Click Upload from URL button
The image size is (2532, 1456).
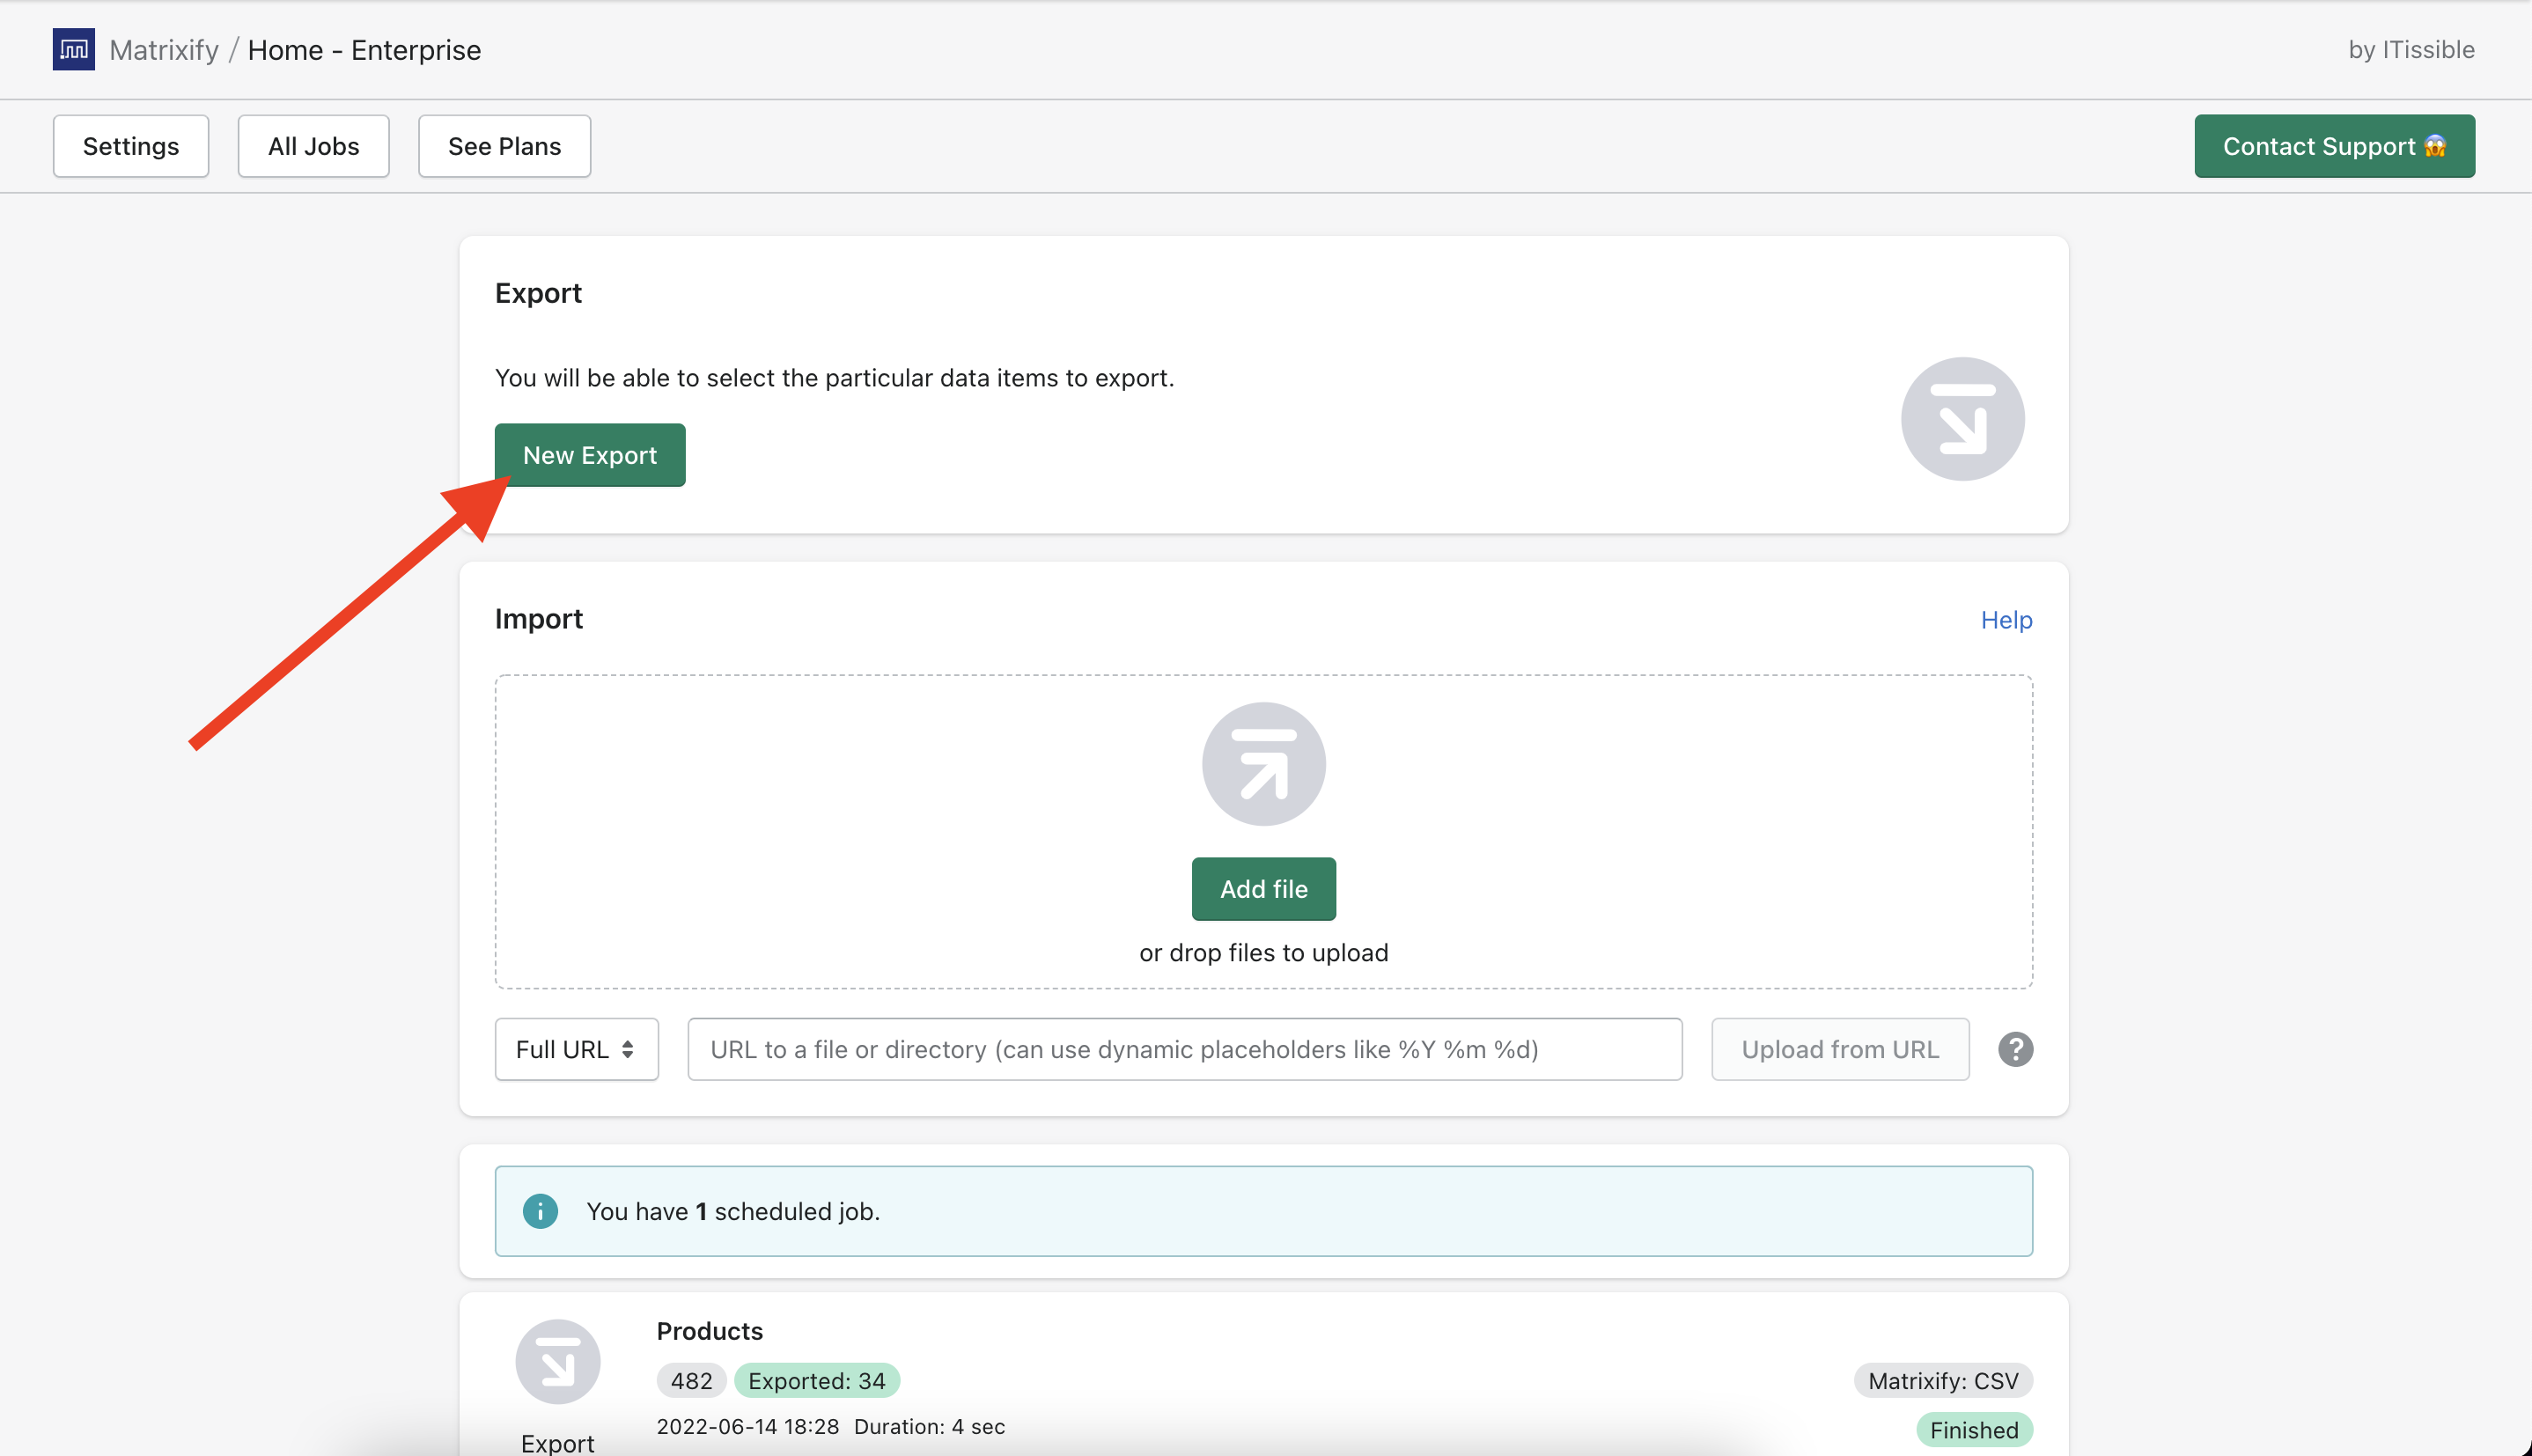click(x=1839, y=1049)
